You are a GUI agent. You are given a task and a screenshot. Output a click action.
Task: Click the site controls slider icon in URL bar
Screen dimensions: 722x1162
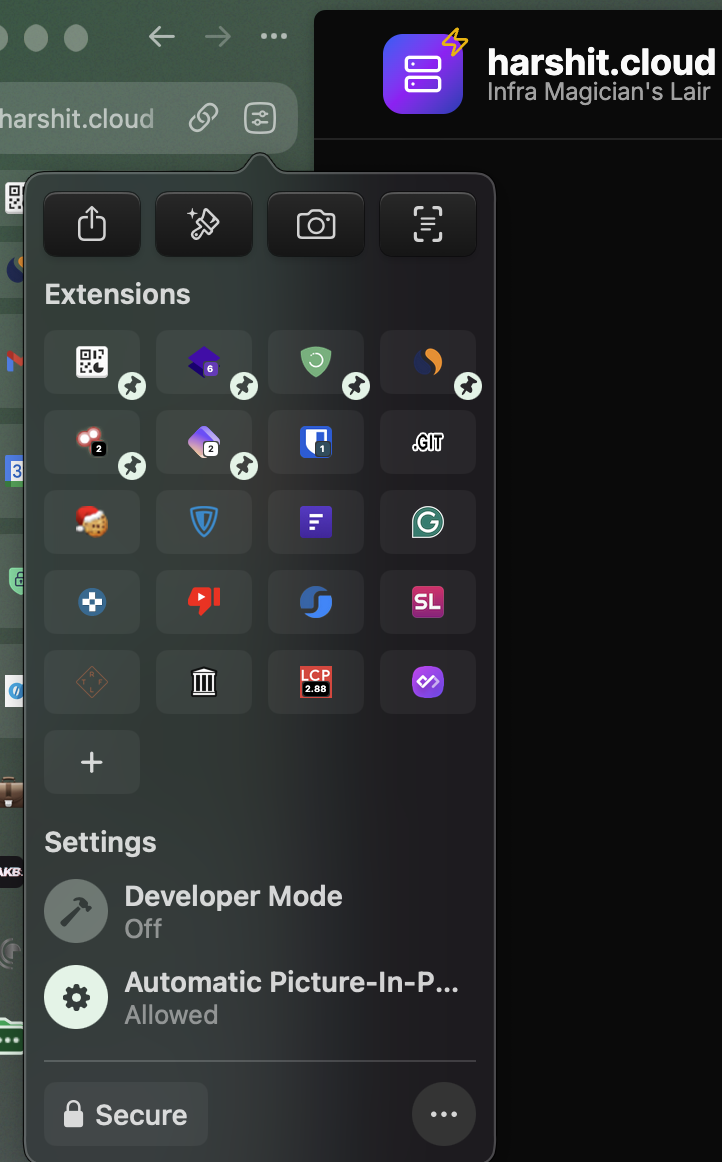tap(259, 118)
